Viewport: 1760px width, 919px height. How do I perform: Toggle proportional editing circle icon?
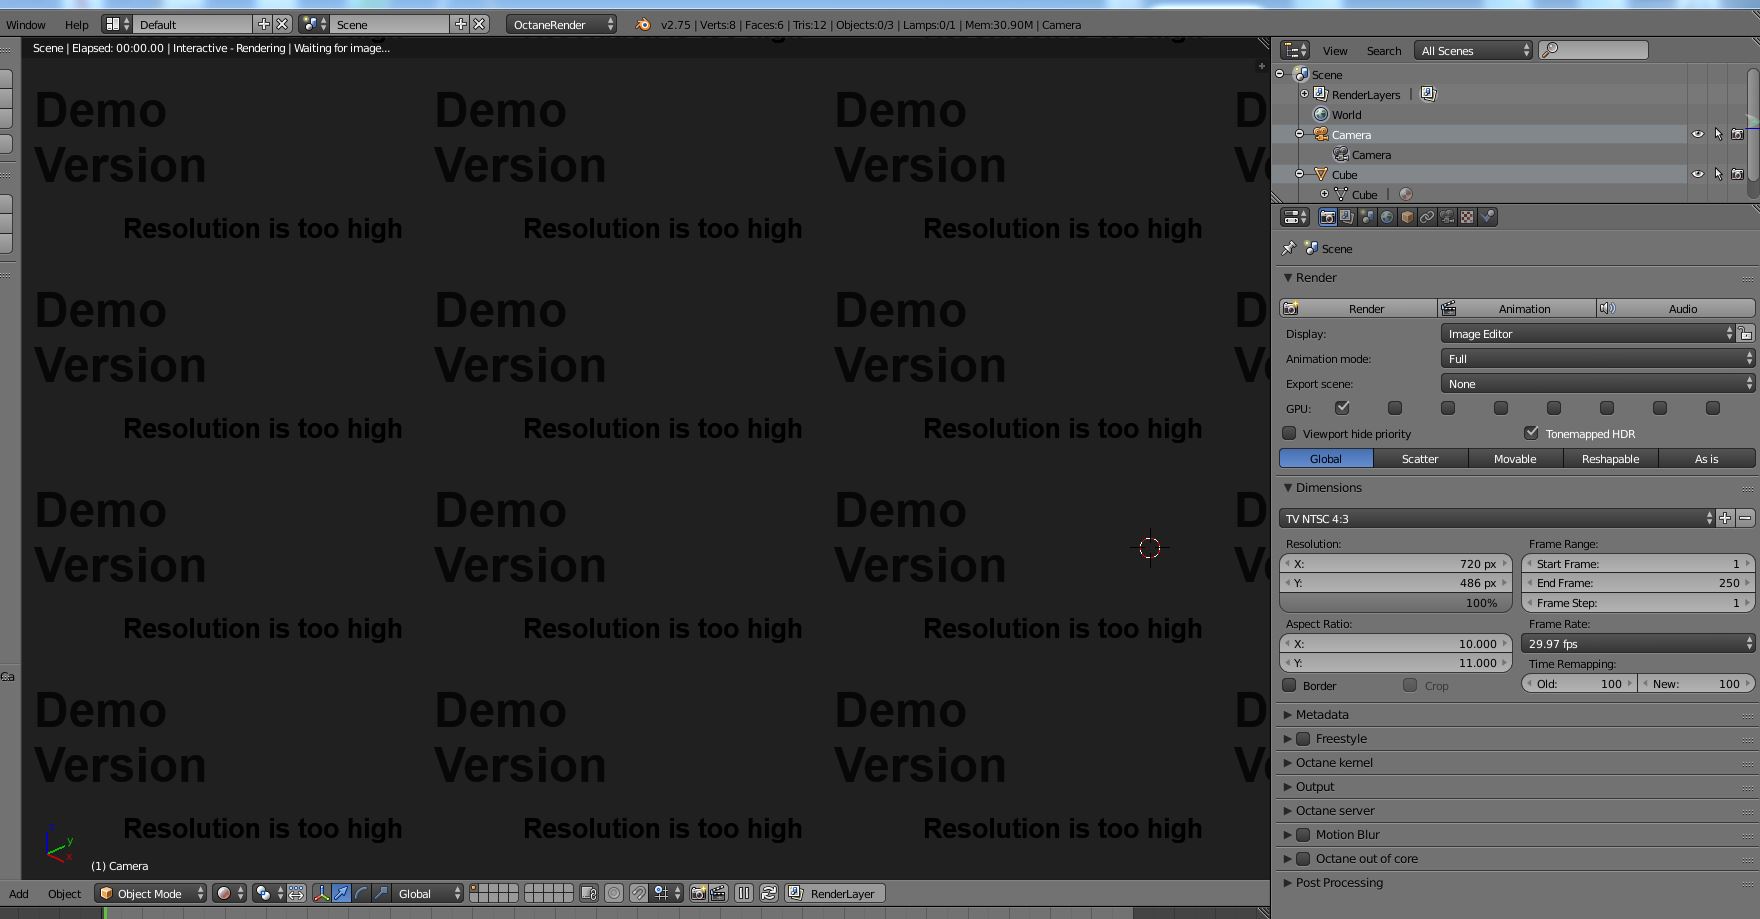[x=614, y=893]
